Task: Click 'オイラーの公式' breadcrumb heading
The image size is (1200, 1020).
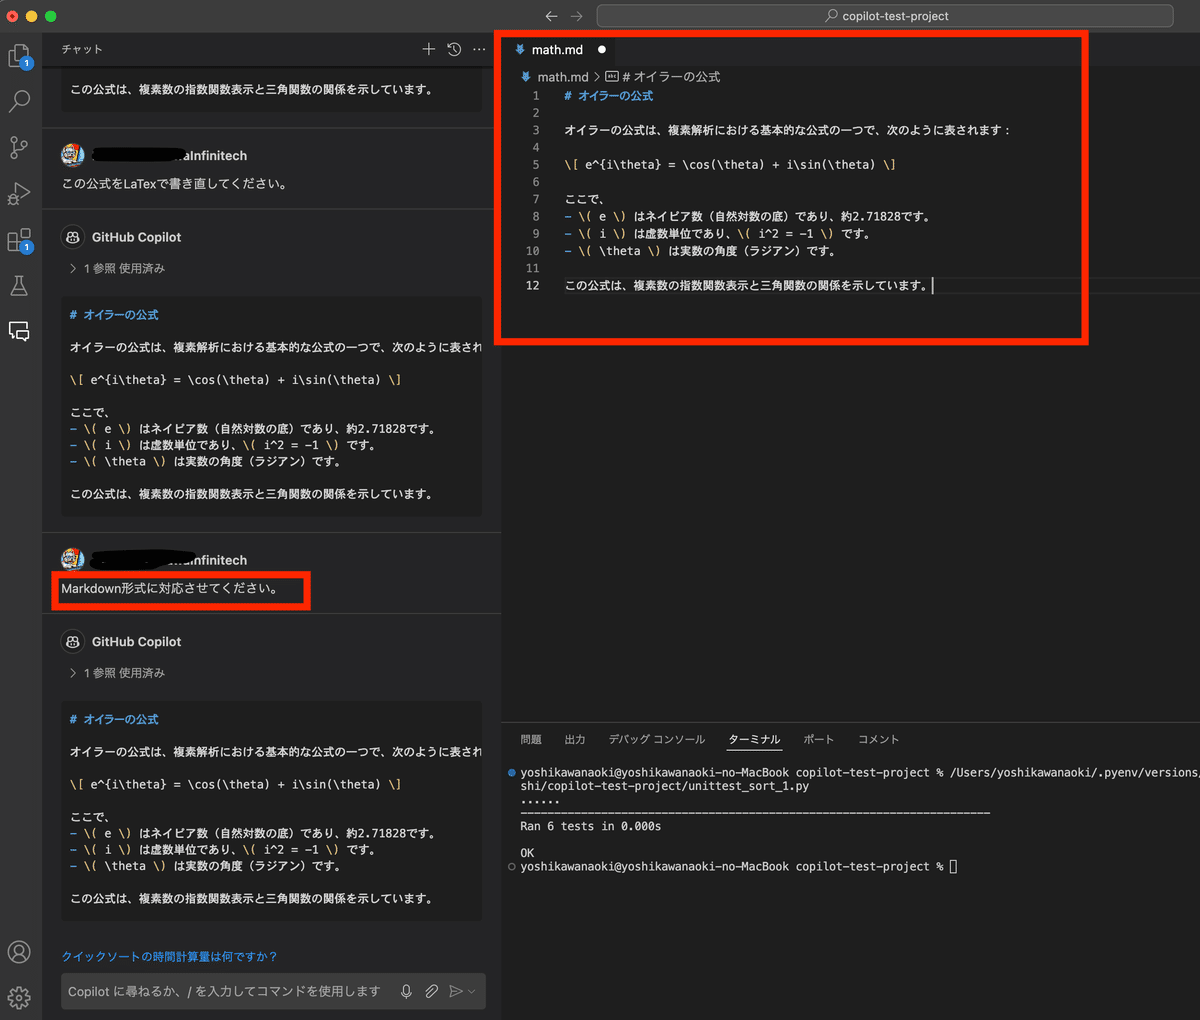Action: point(670,77)
